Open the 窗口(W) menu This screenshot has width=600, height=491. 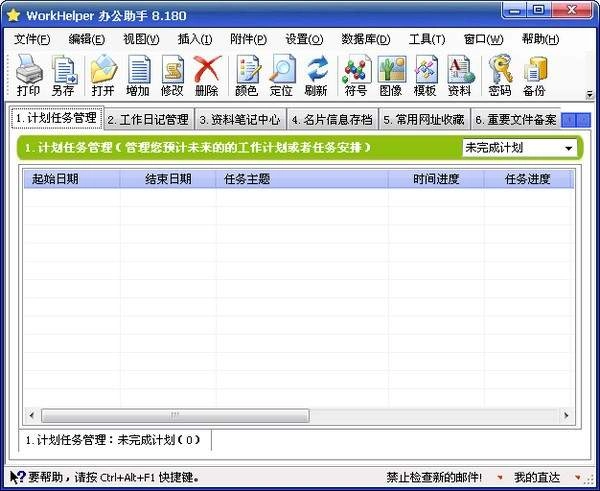(x=484, y=39)
